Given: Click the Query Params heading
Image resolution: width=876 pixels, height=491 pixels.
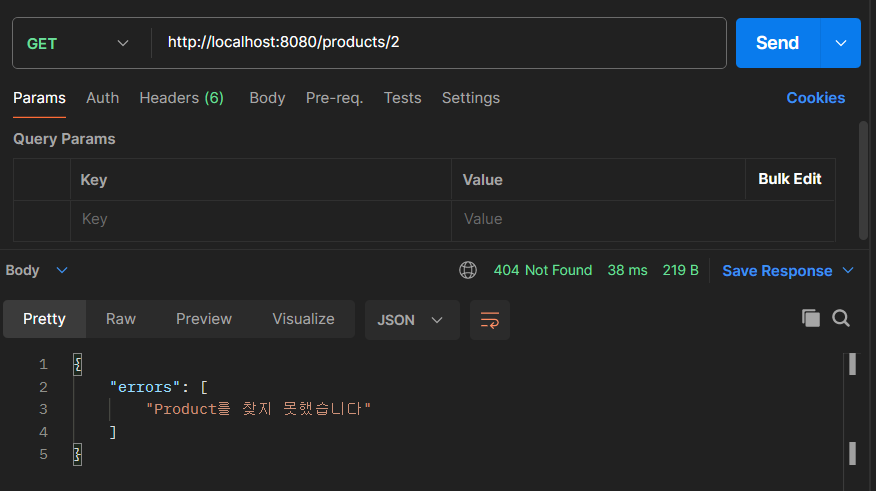Looking at the screenshot, I should click(64, 139).
